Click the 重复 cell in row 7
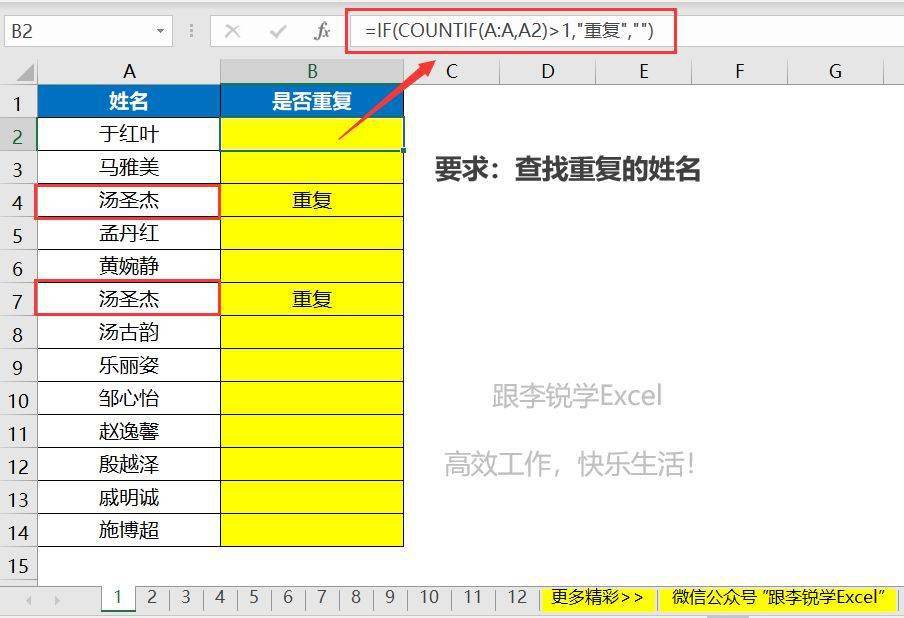This screenshot has height=618, width=904. 312,299
